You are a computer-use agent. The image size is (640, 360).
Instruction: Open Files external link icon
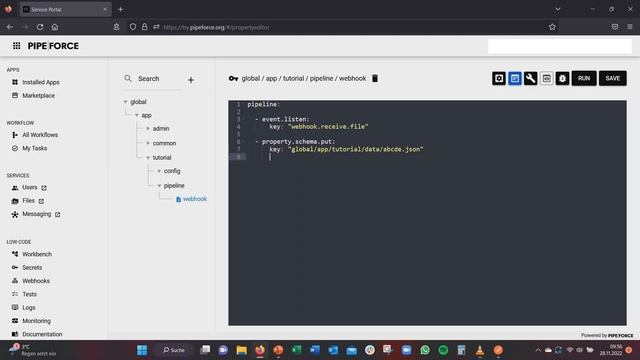[x=41, y=201]
